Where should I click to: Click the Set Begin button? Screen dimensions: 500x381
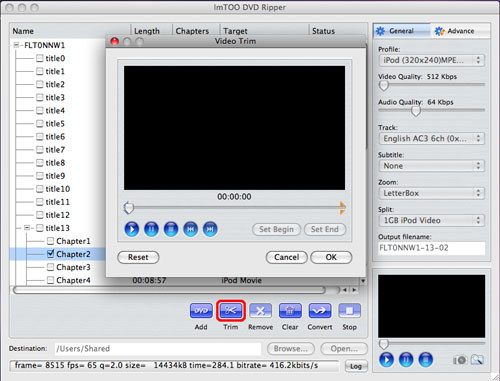[276, 229]
